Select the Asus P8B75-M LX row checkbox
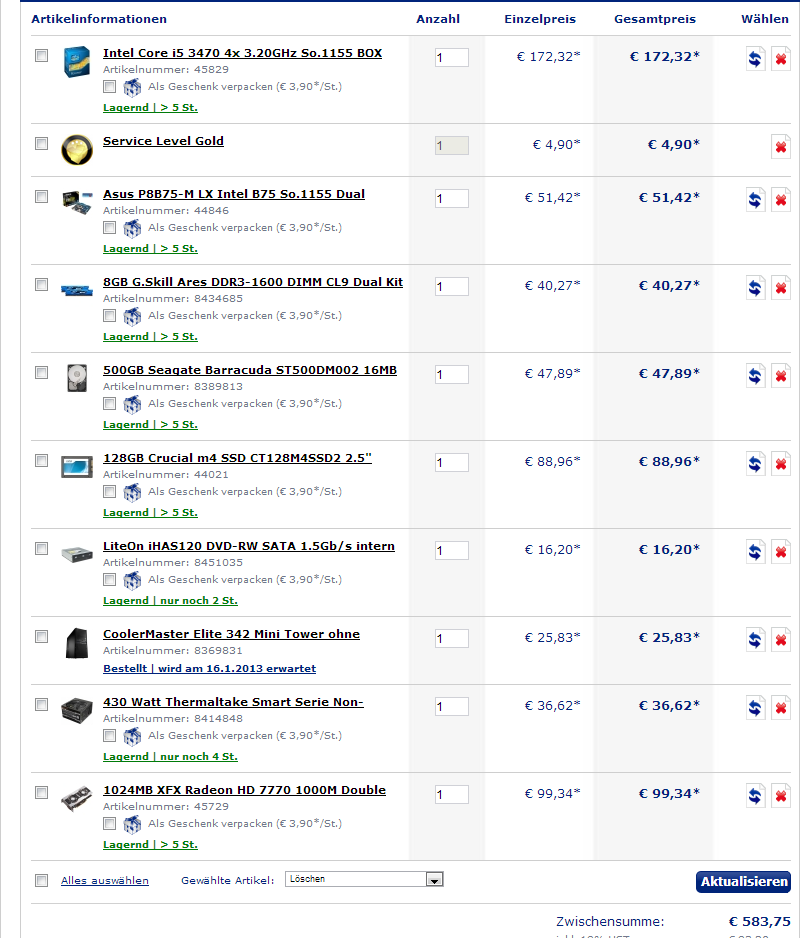Viewport: 805px width, 938px height. pos(41,197)
